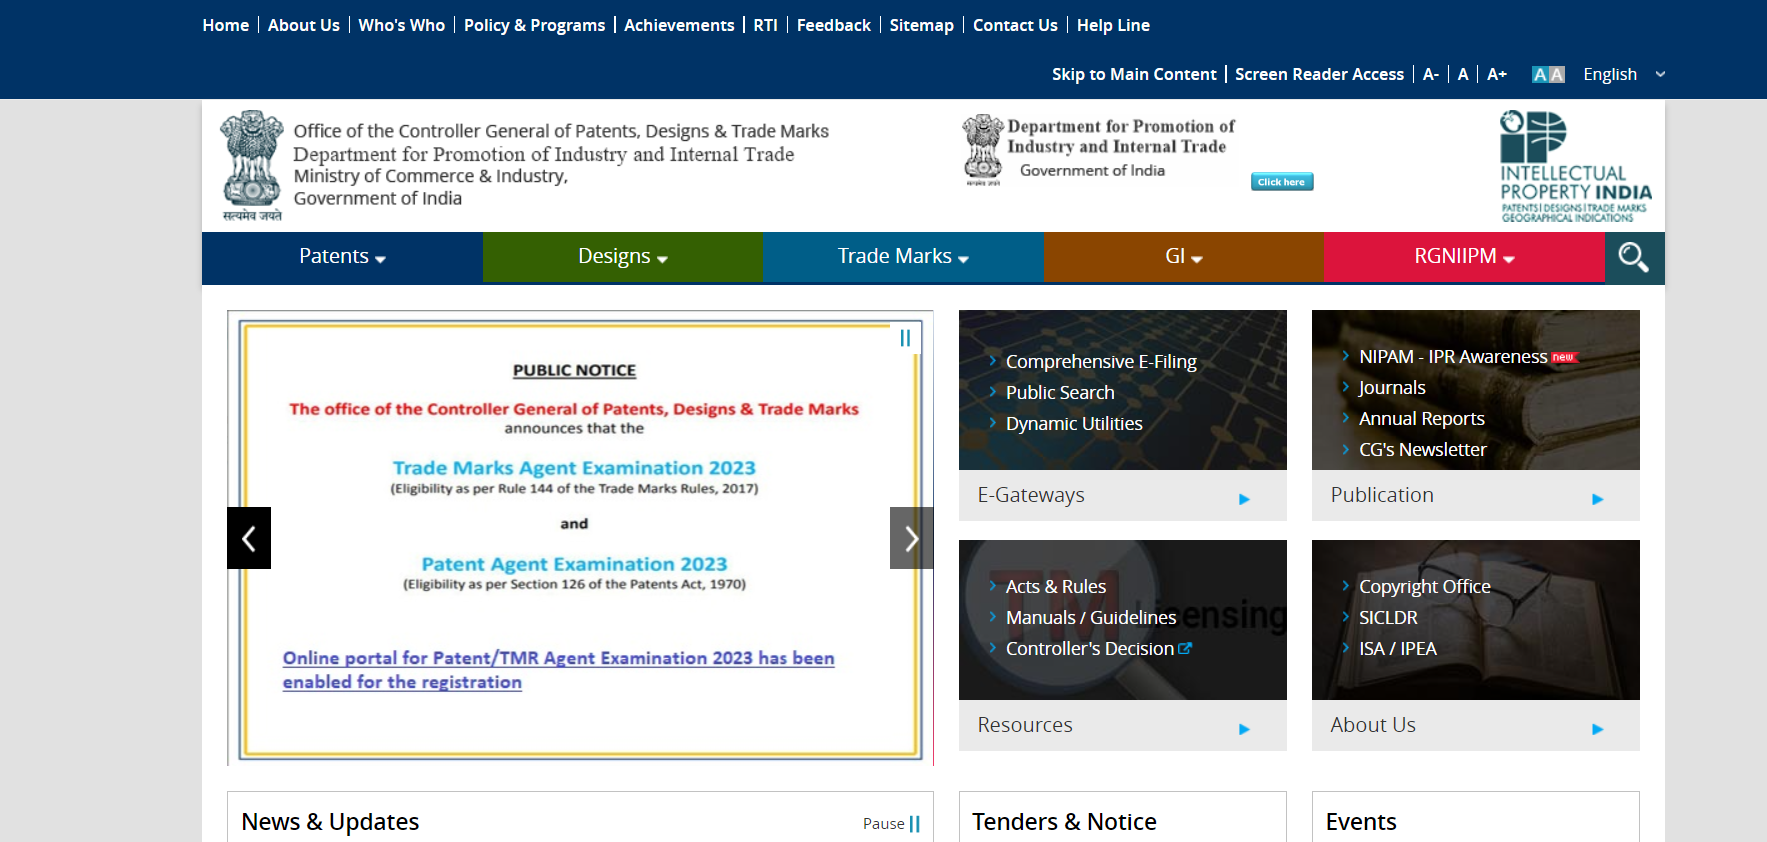Open Copyright Office link
The height and width of the screenshot is (842, 1767).
click(1424, 587)
